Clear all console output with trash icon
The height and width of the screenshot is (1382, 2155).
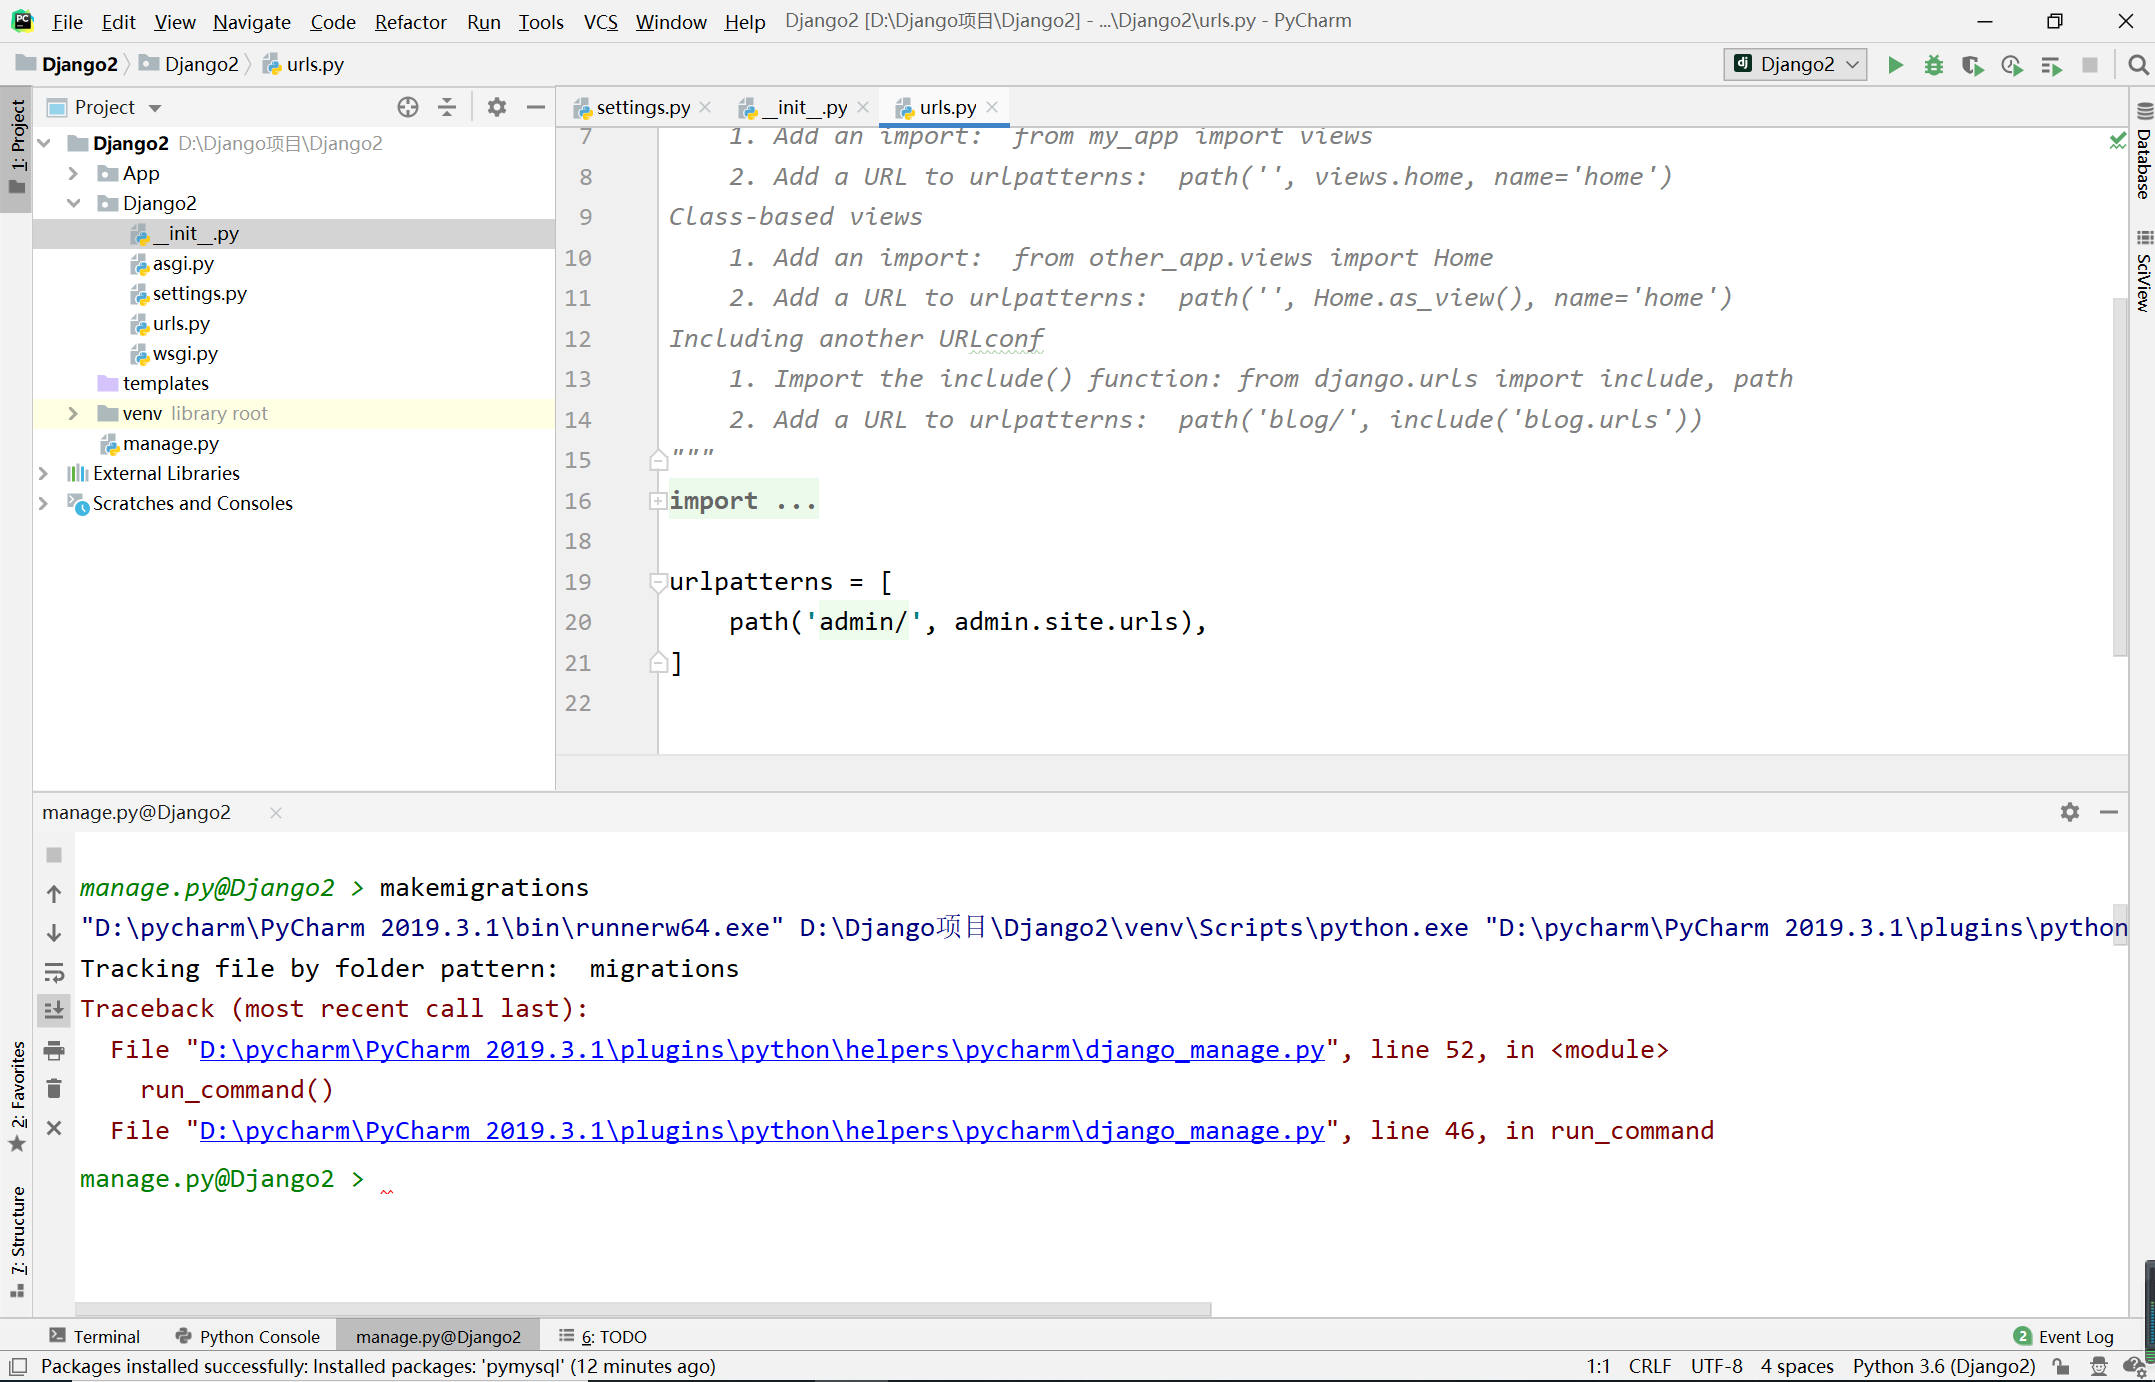pos(54,1089)
